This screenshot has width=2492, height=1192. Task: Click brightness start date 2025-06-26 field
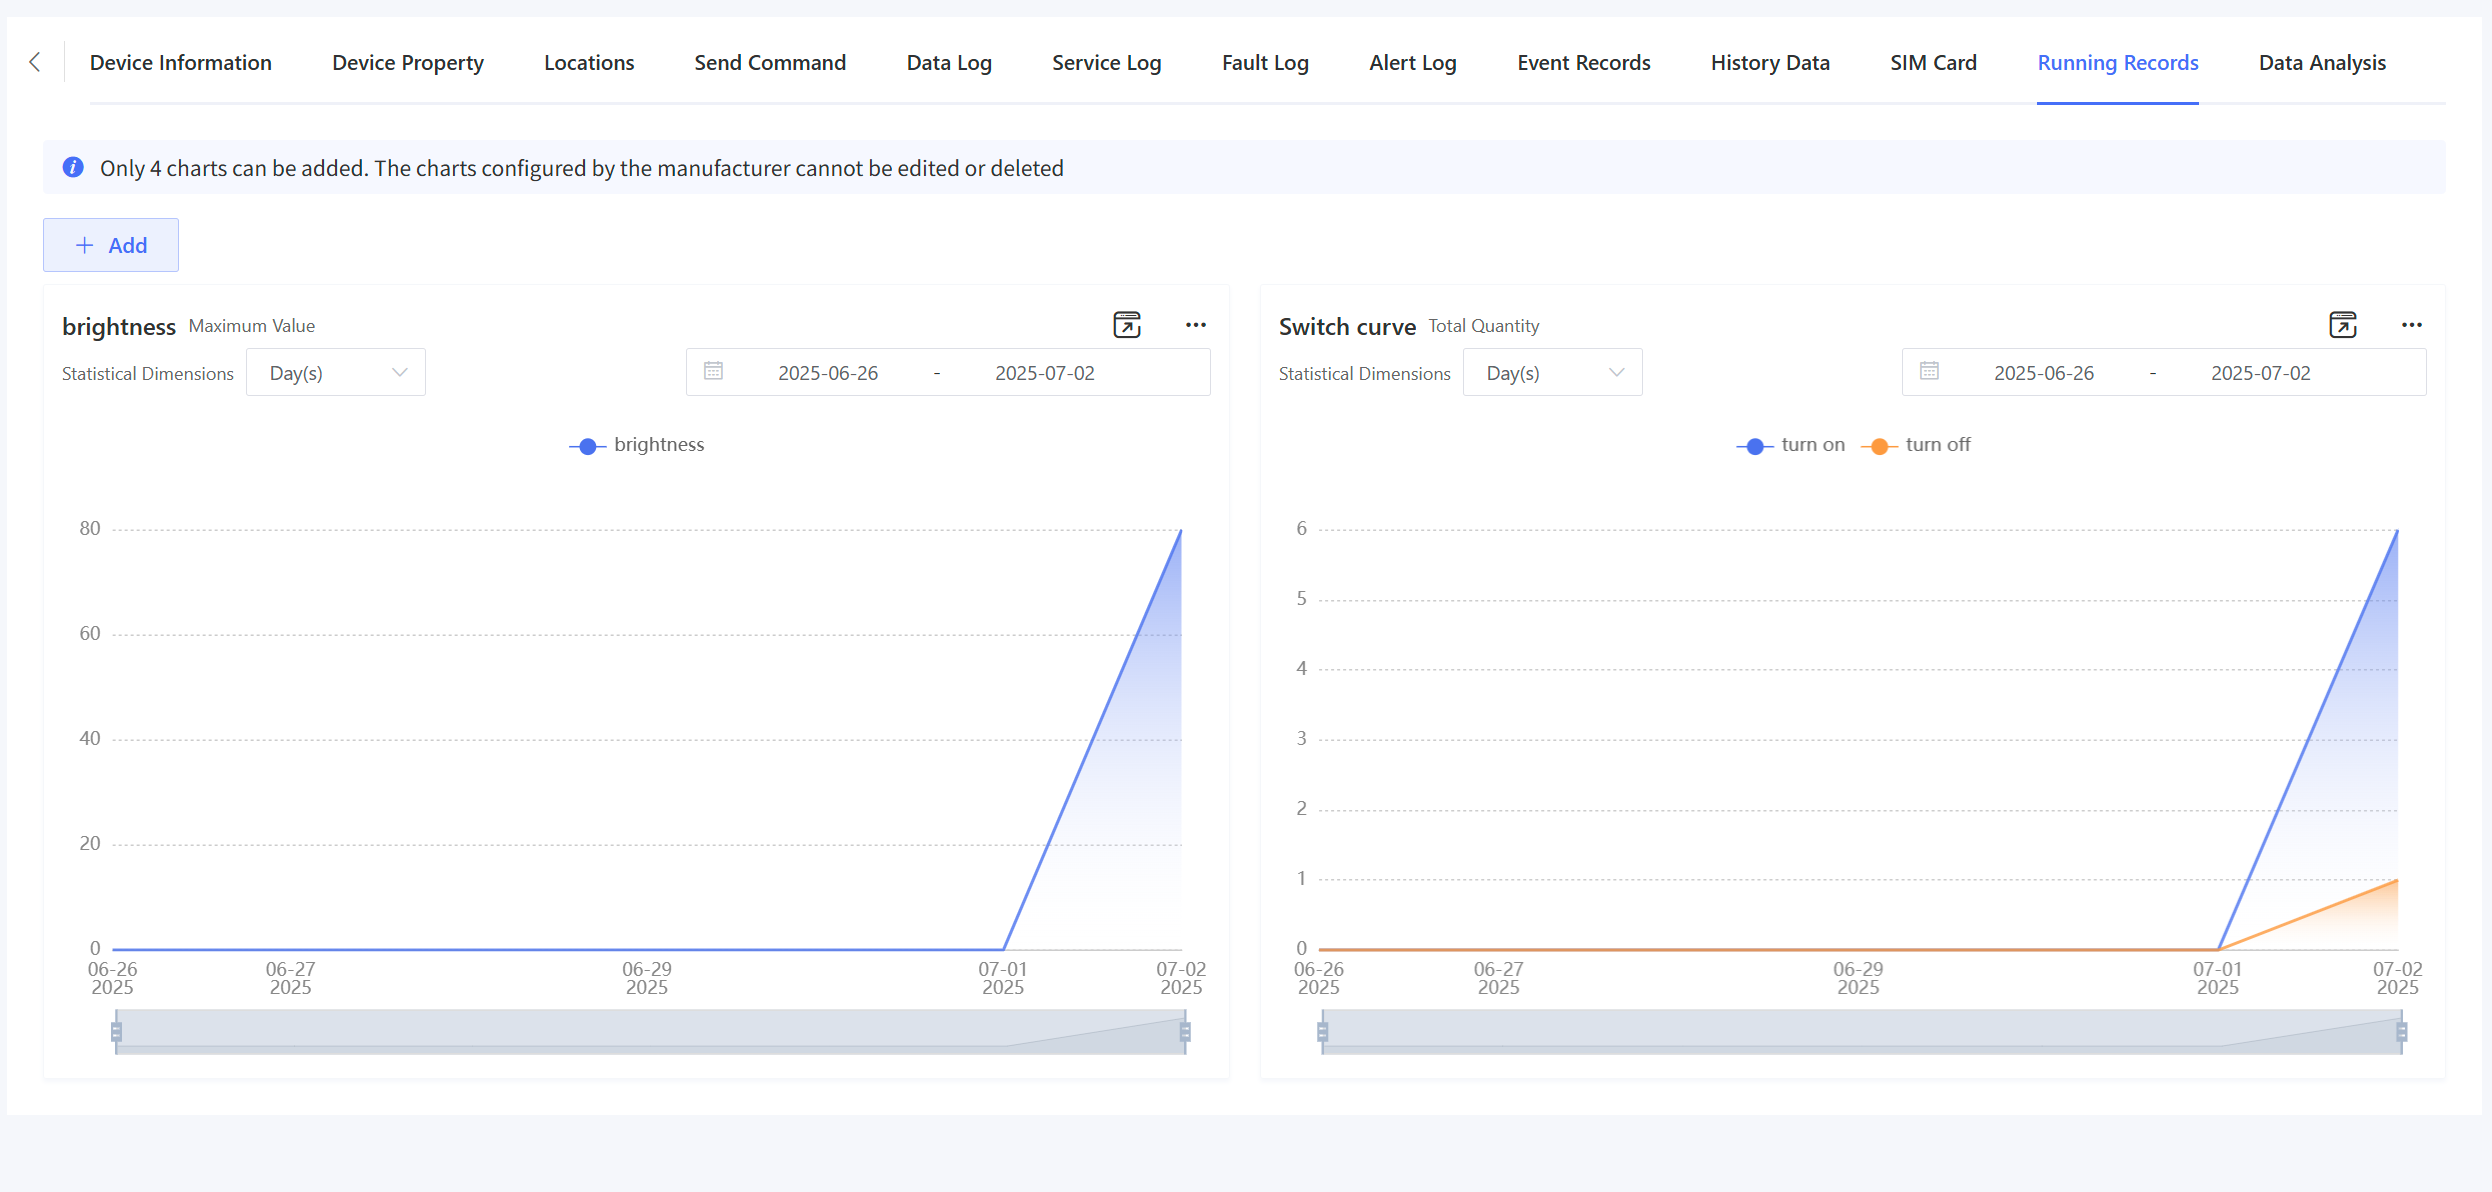pos(828,373)
